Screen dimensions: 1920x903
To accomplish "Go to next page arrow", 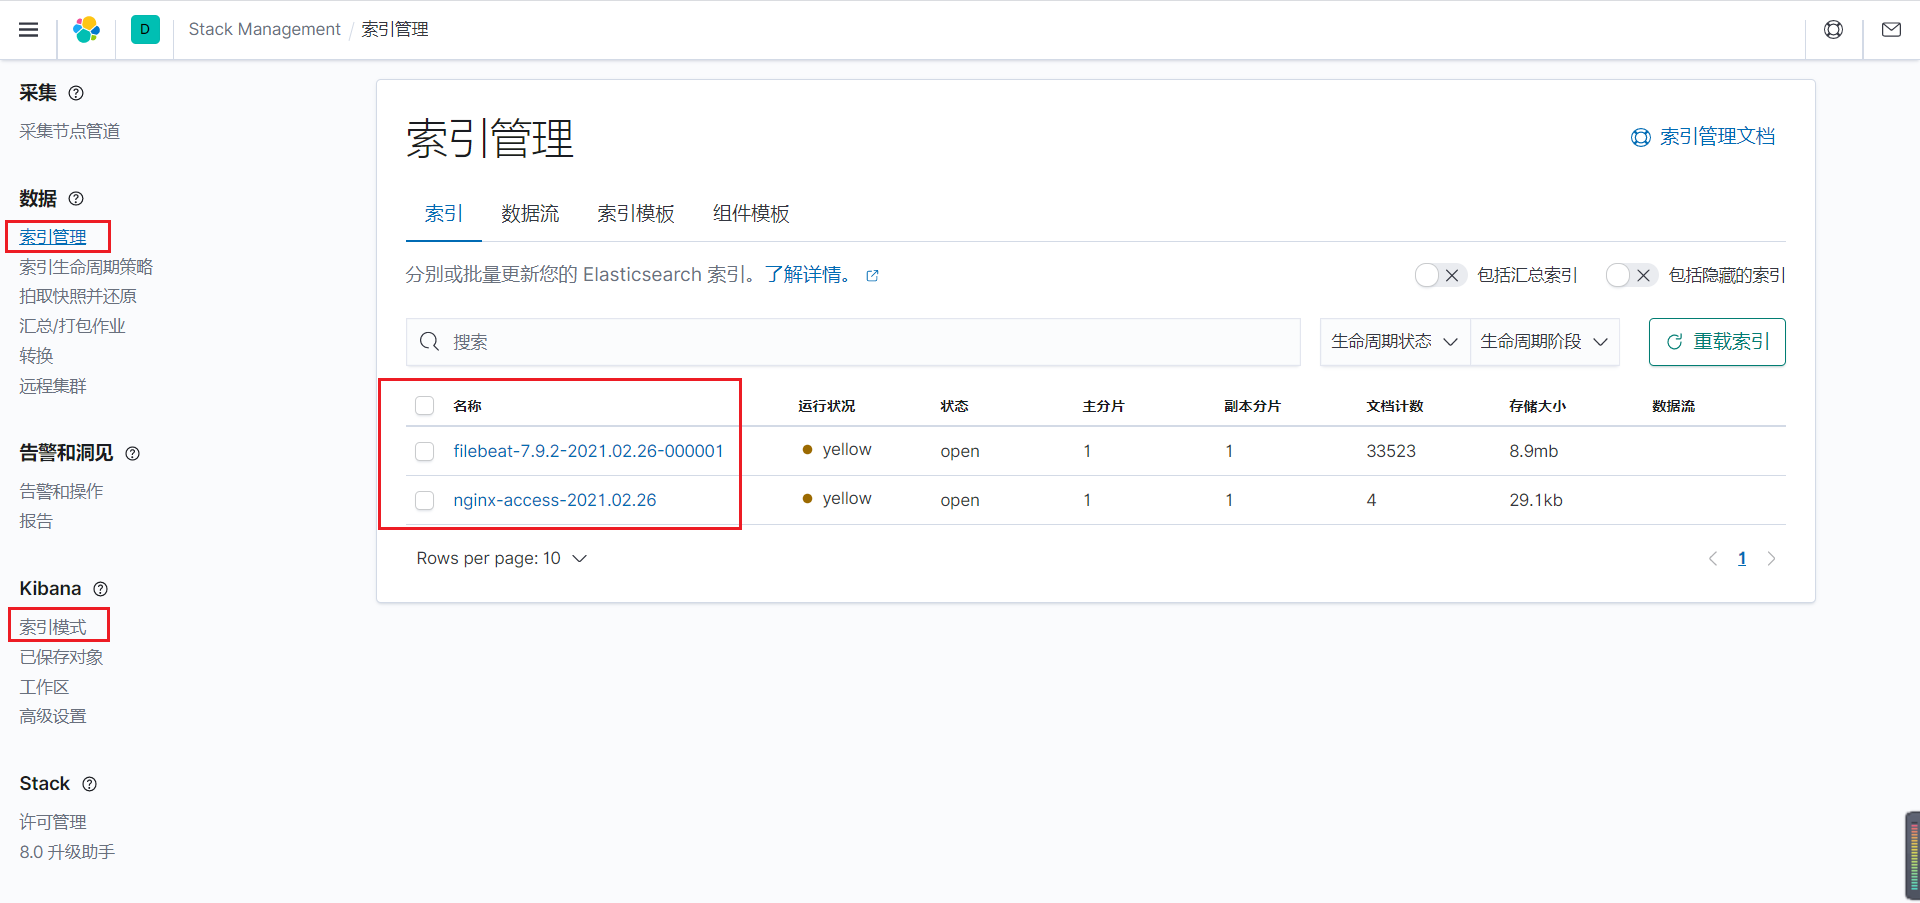I will coord(1771,559).
